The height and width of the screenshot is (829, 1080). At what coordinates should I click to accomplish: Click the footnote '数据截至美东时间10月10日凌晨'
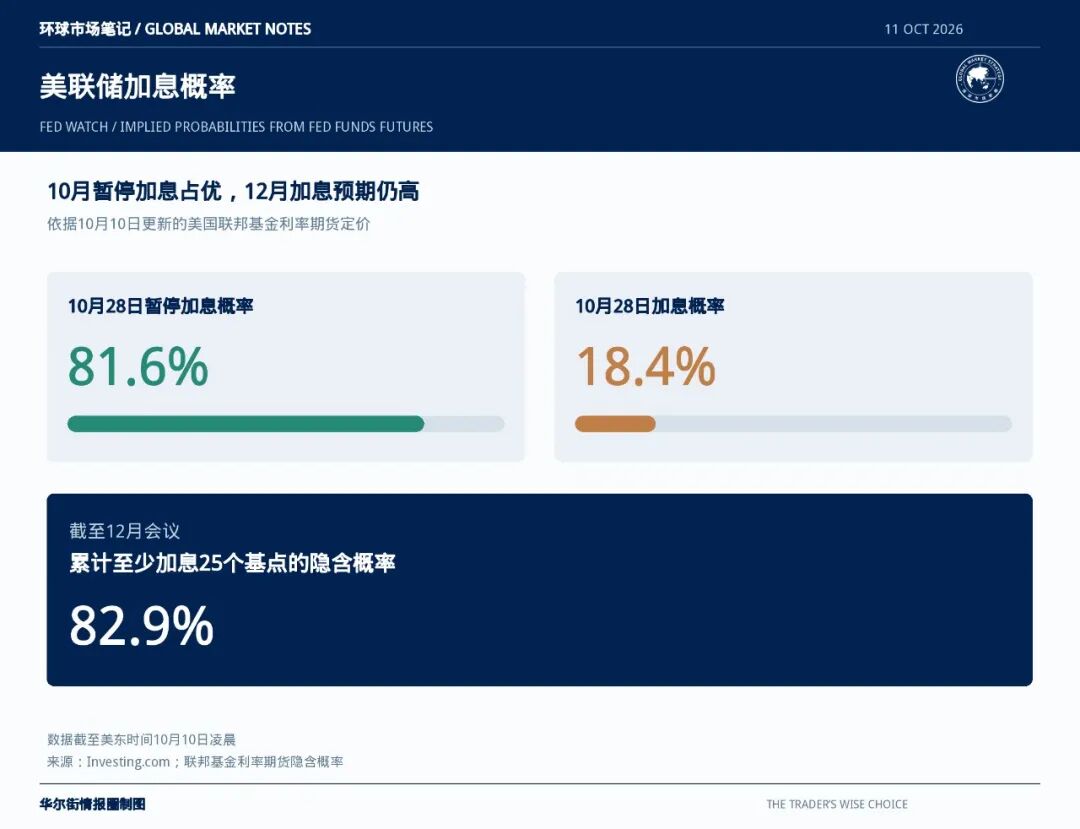(141, 739)
